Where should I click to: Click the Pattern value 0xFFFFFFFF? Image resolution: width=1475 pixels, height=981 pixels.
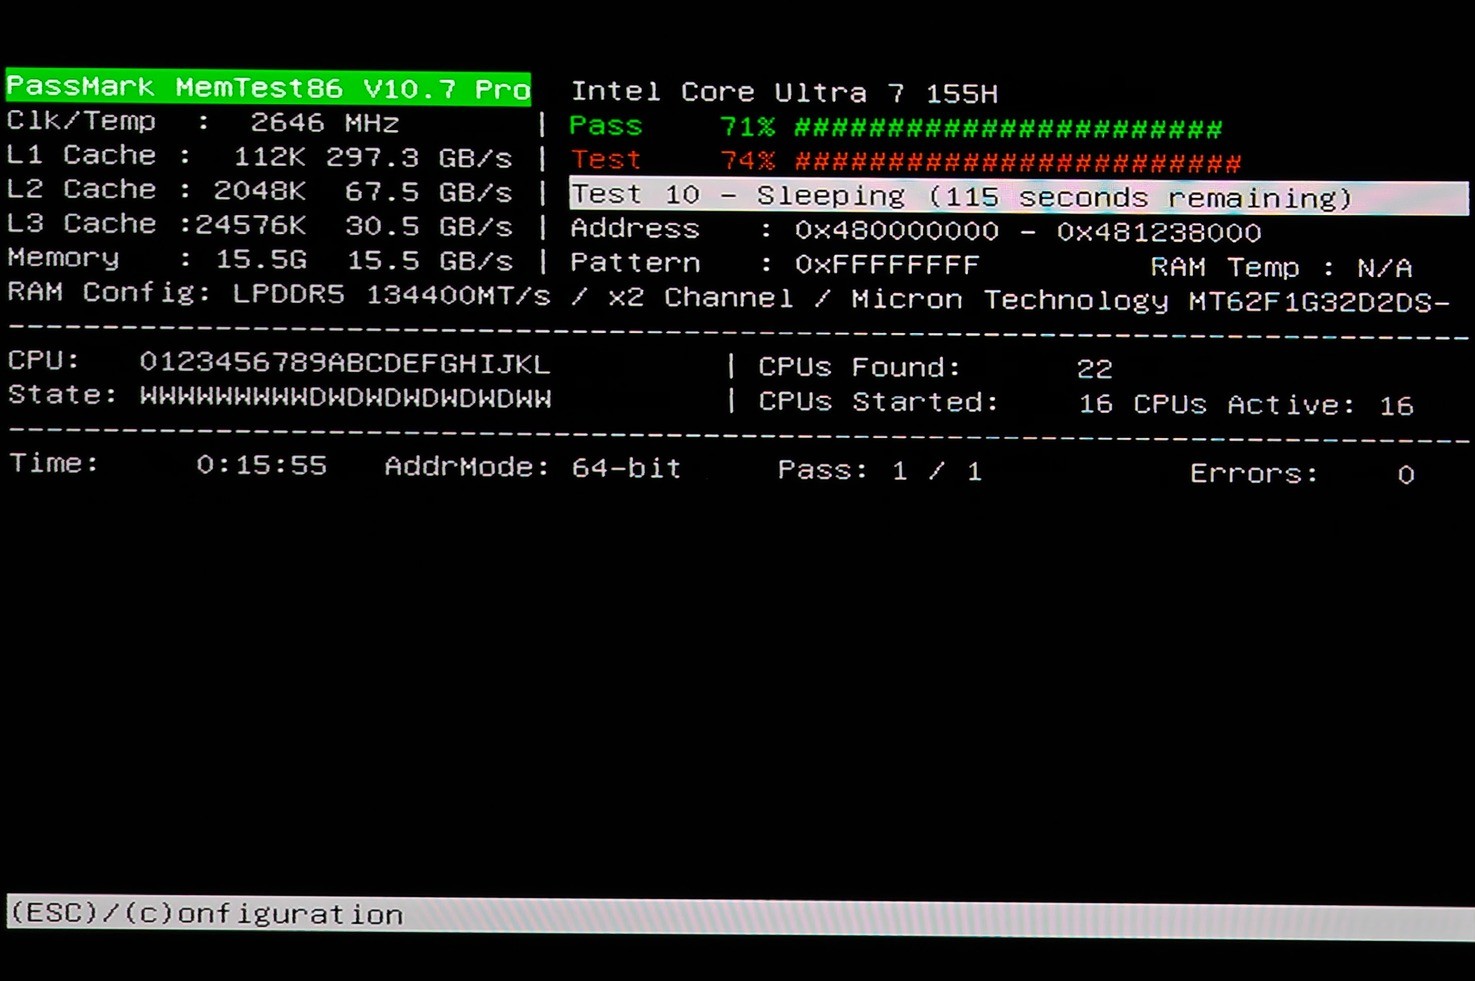pyautogui.click(x=886, y=266)
